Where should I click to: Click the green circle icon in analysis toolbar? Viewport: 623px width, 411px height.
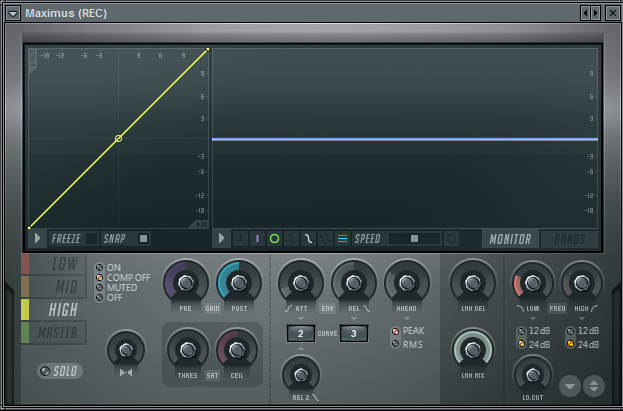click(x=274, y=239)
